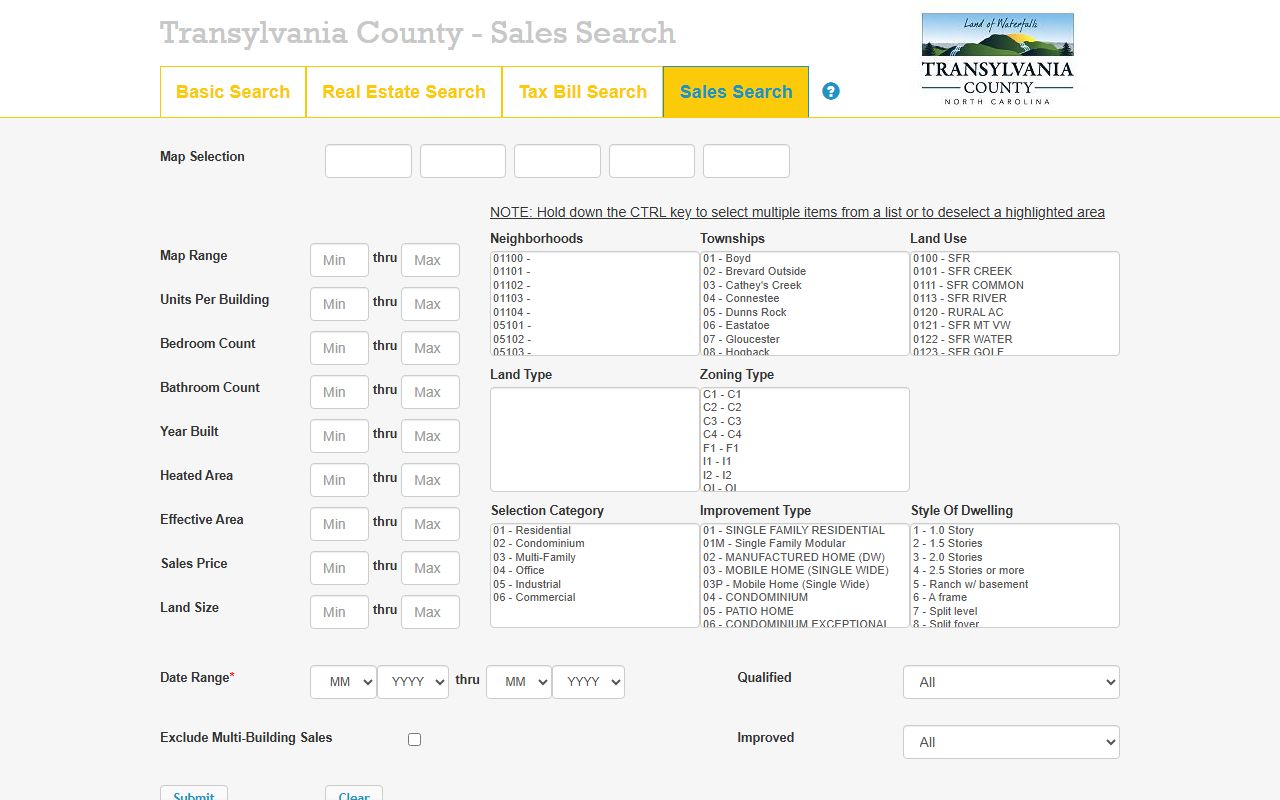Screen dimensions: 1280x800
Task: Click the first Map Selection field
Action: [368, 161]
